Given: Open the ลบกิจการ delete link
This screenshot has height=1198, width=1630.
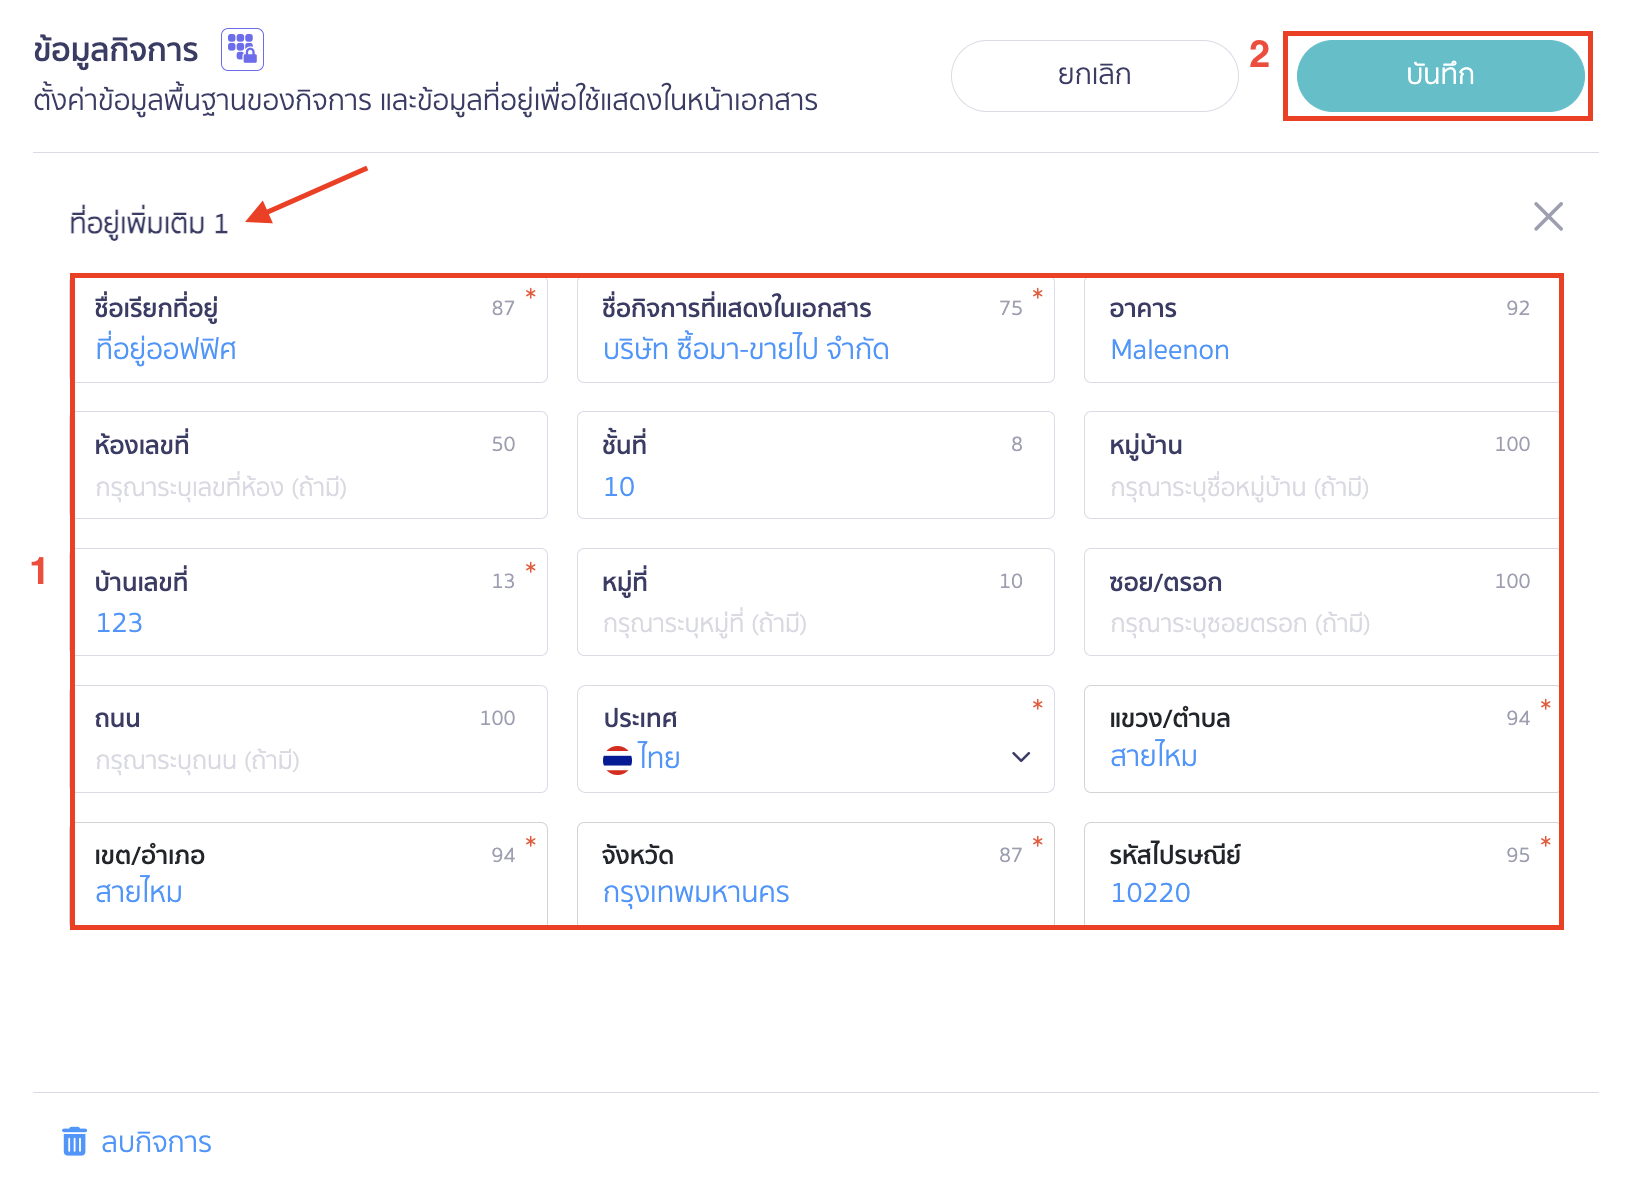Looking at the screenshot, I should 156,1142.
